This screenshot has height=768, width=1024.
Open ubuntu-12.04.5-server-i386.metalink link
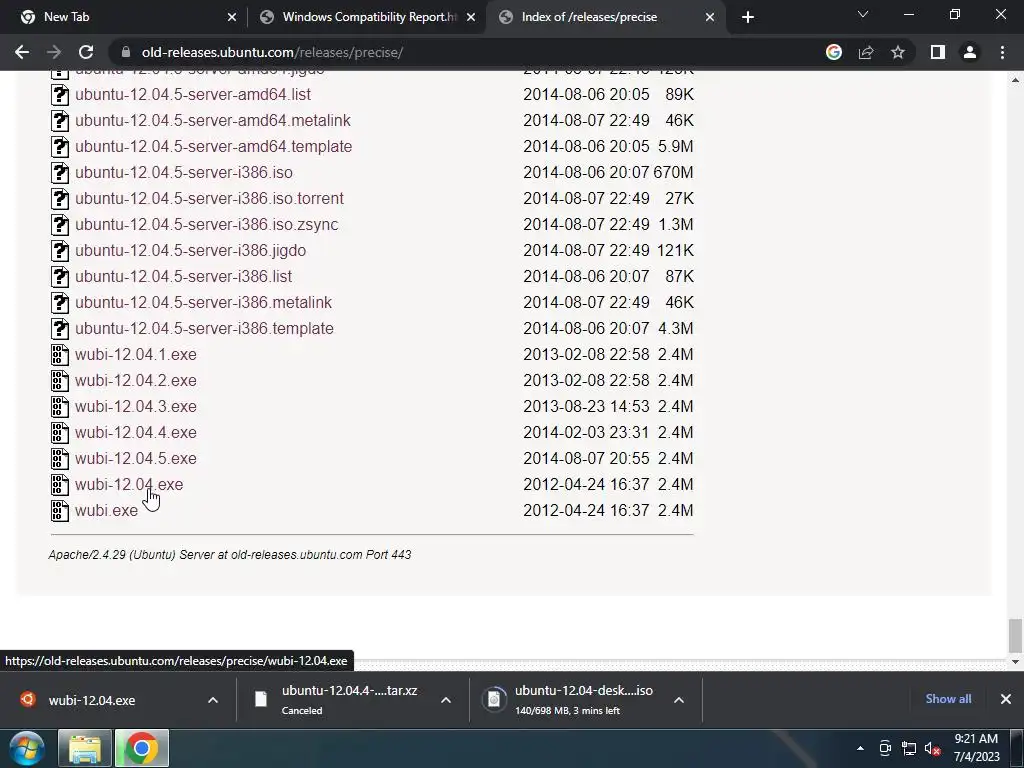203,302
